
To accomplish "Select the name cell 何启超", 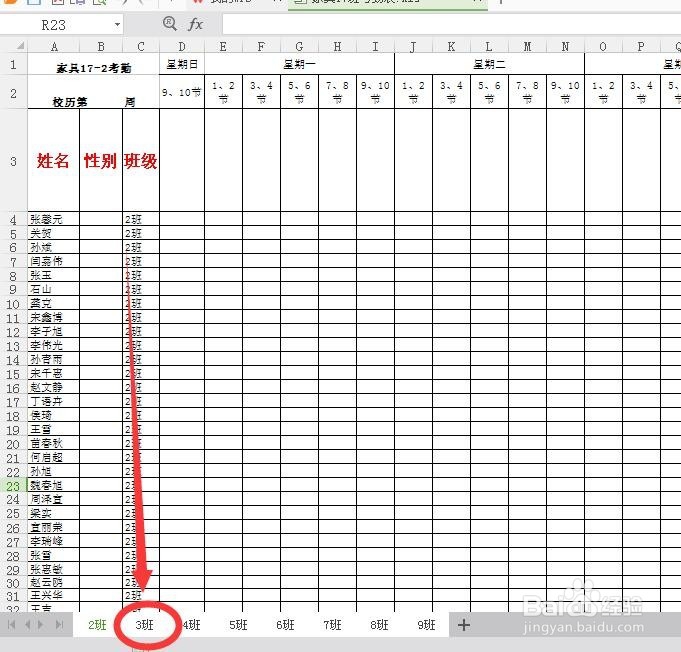I will point(53,457).
